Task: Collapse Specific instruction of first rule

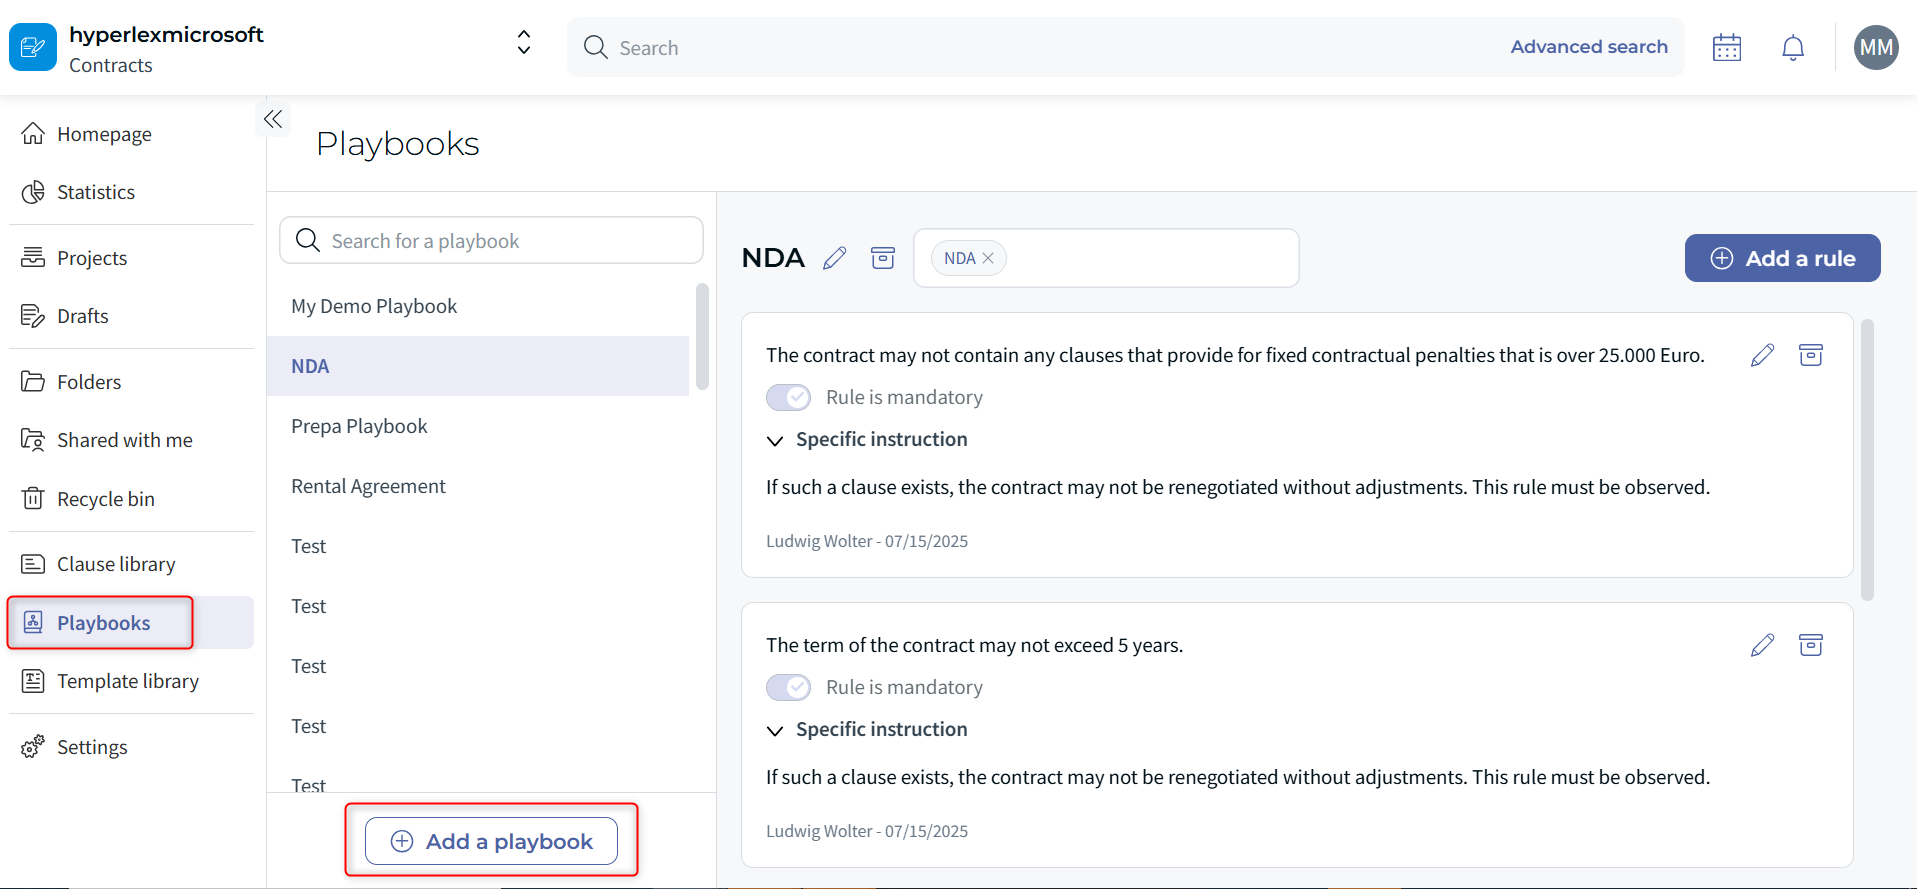Action: pos(775,441)
